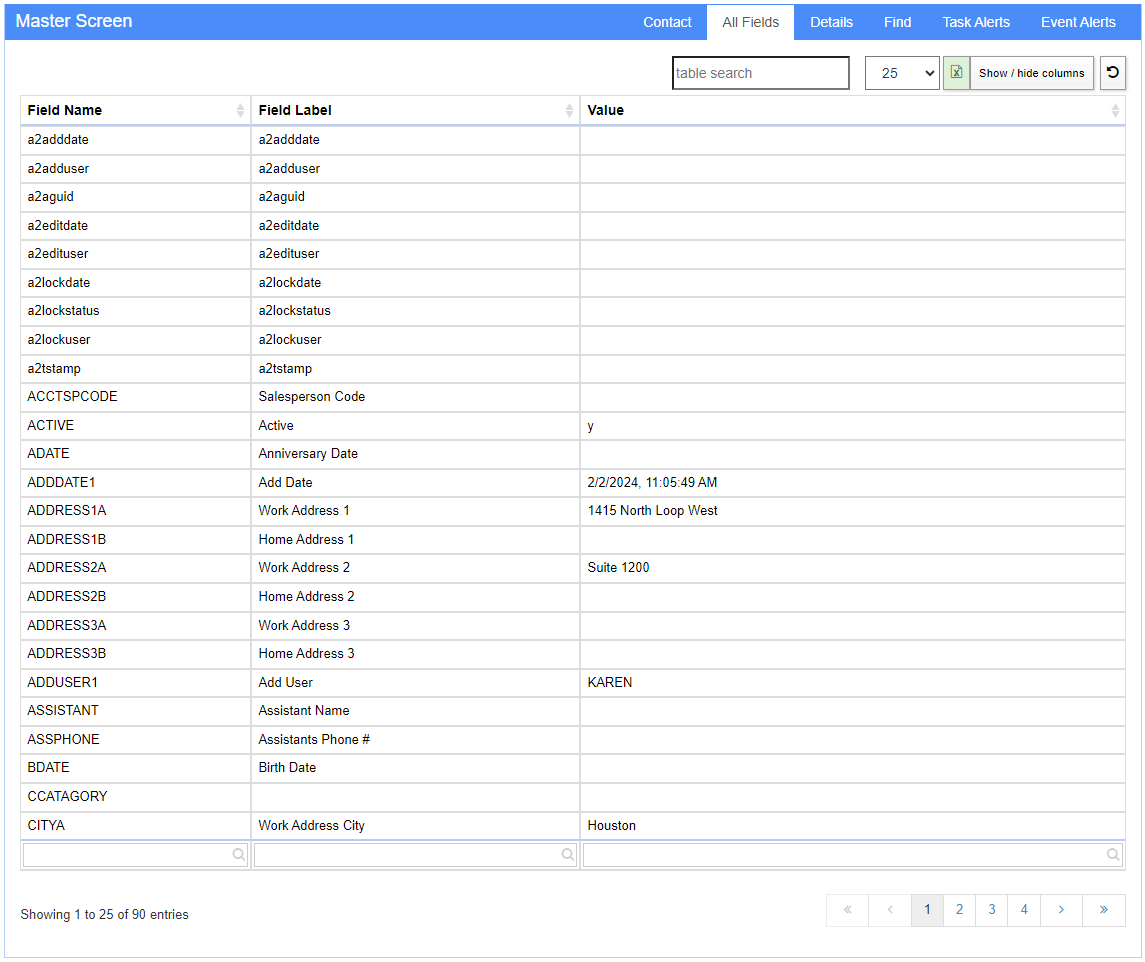This screenshot has height=962, width=1145.
Task: Click the a2edituser field label cell
Action: (x=416, y=253)
